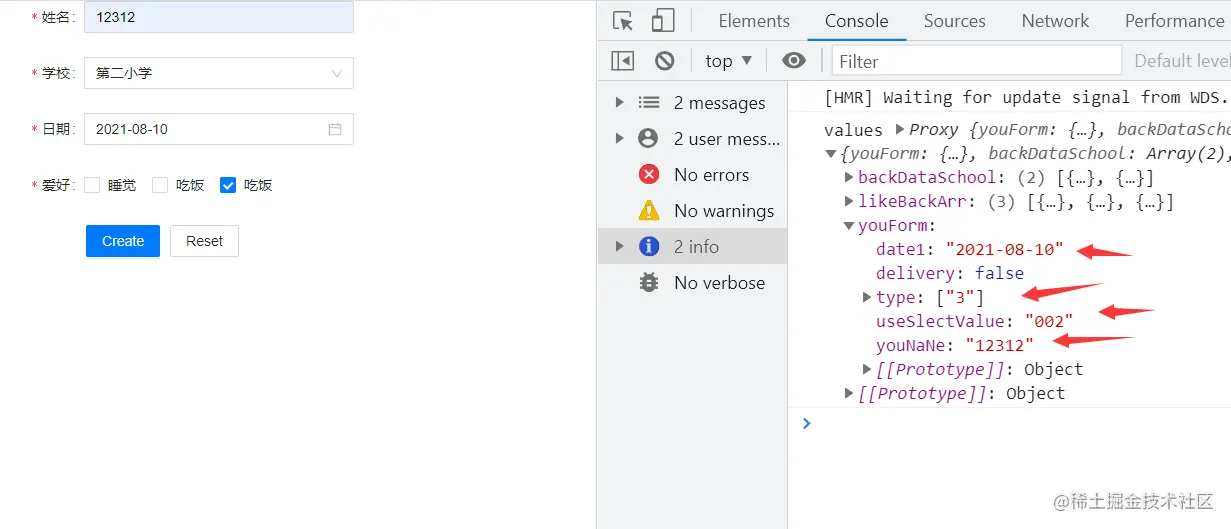Click the useSlectValue "002" value
This screenshot has width=1231, height=529.
click(x=1049, y=321)
